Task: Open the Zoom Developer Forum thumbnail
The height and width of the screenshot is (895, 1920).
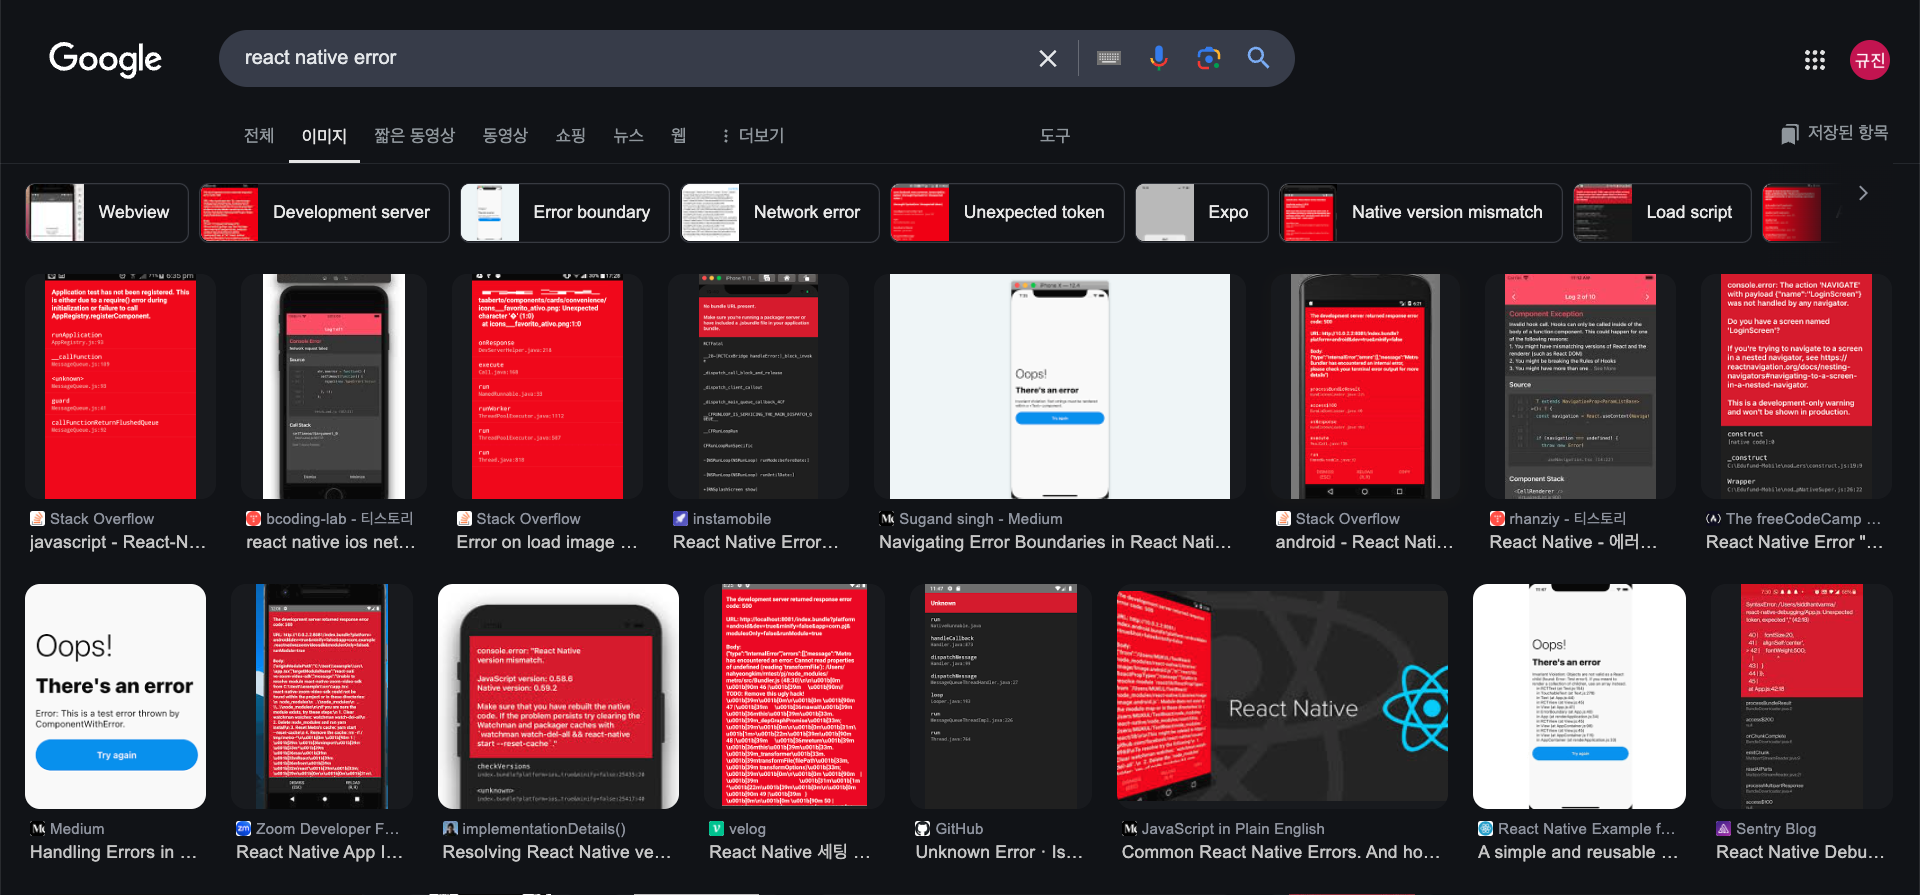Action: pos(322,696)
